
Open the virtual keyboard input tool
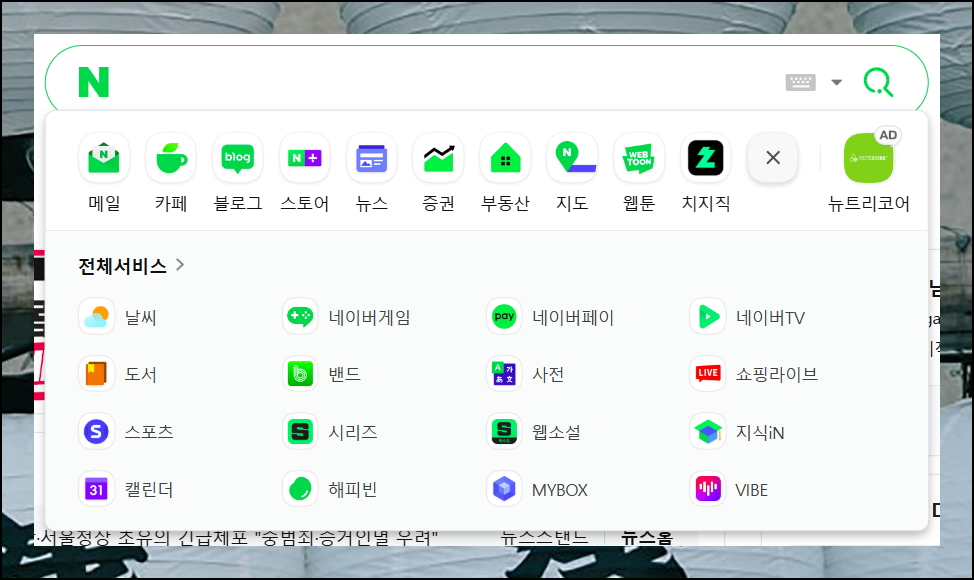801,82
